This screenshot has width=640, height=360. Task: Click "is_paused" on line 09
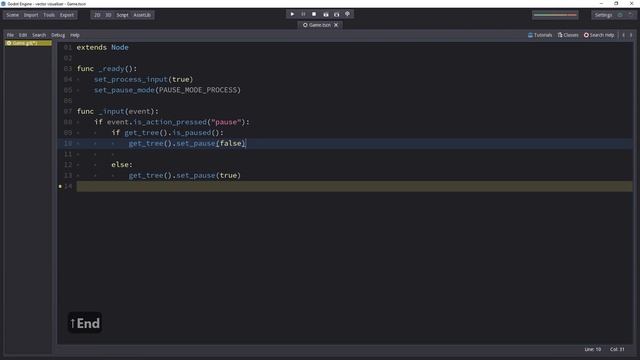point(191,133)
